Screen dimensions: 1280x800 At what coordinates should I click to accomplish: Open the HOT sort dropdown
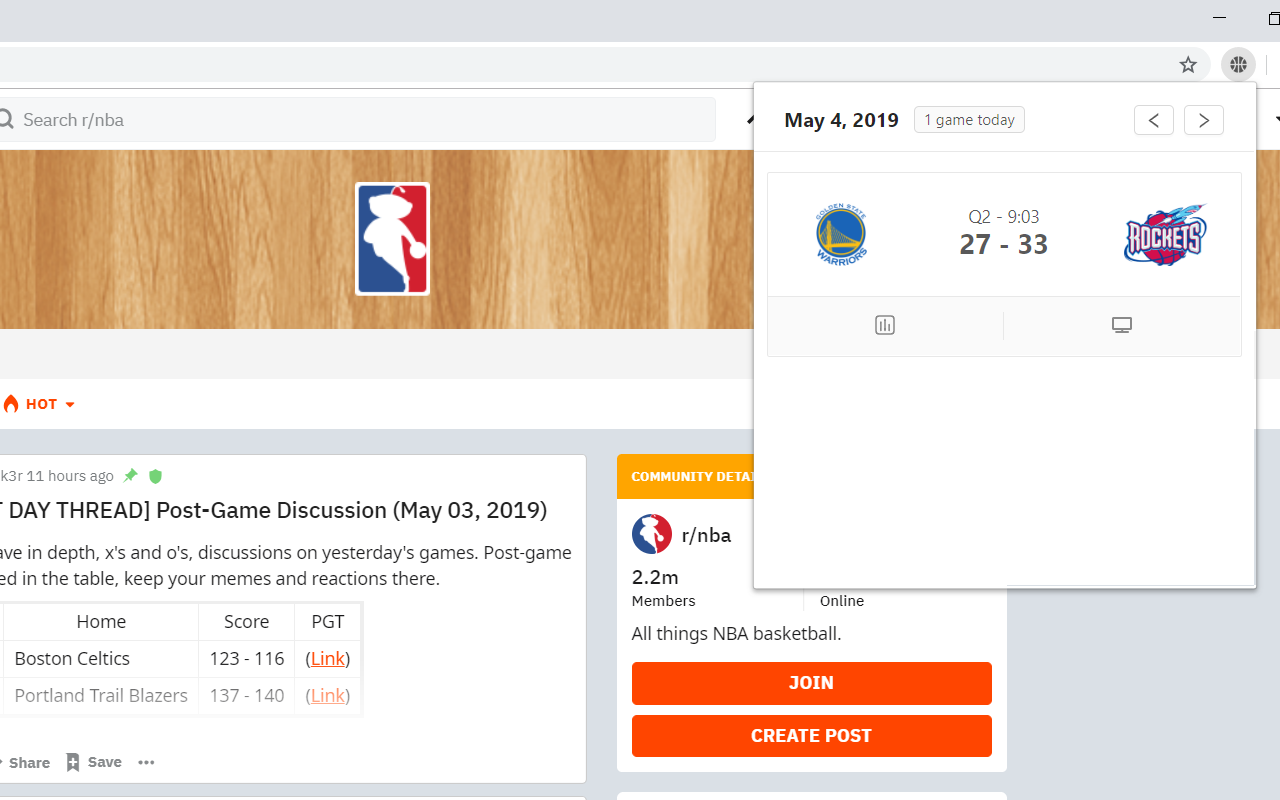coord(40,404)
